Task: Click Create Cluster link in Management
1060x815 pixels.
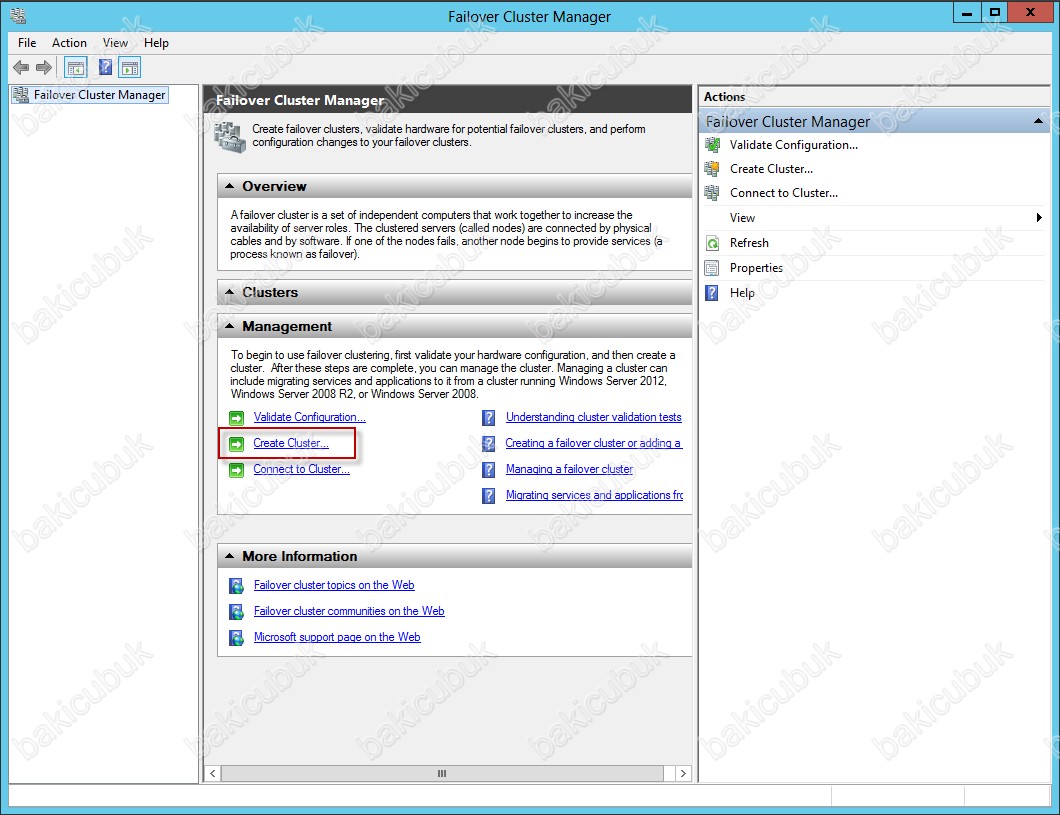Action: click(x=291, y=443)
